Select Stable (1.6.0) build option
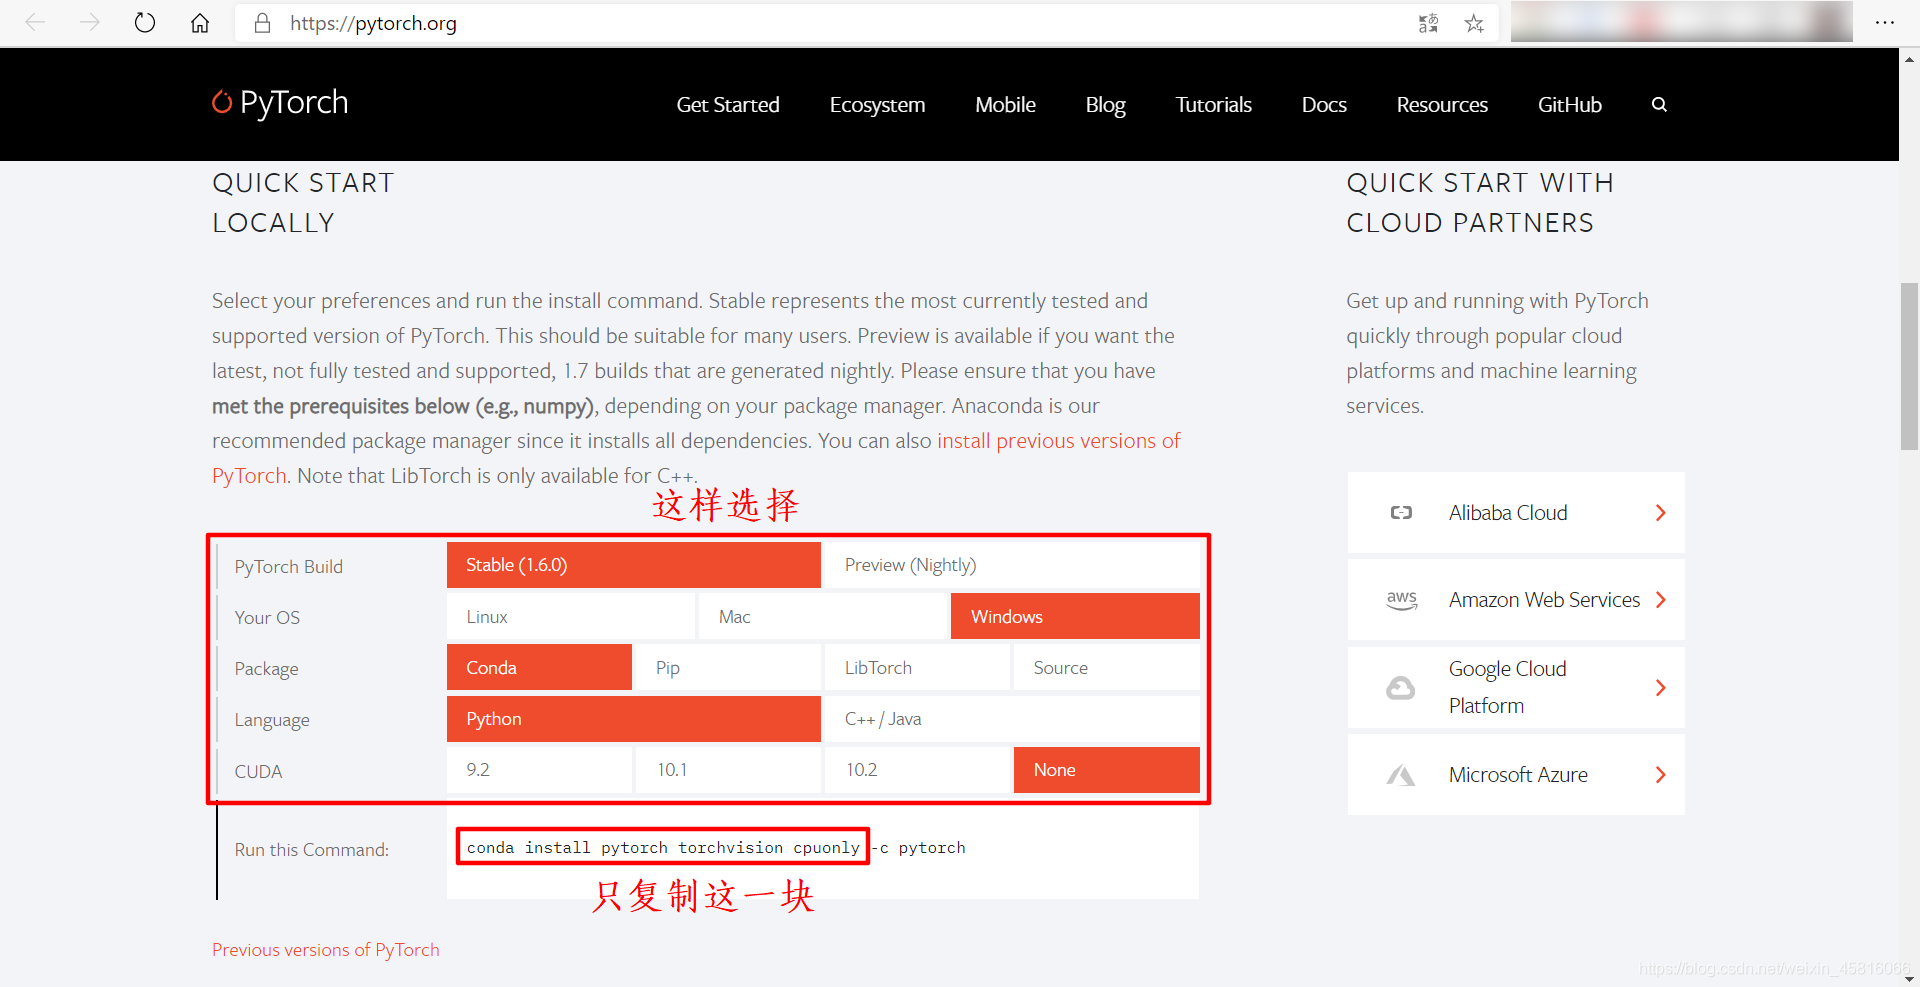1920x987 pixels. point(633,565)
